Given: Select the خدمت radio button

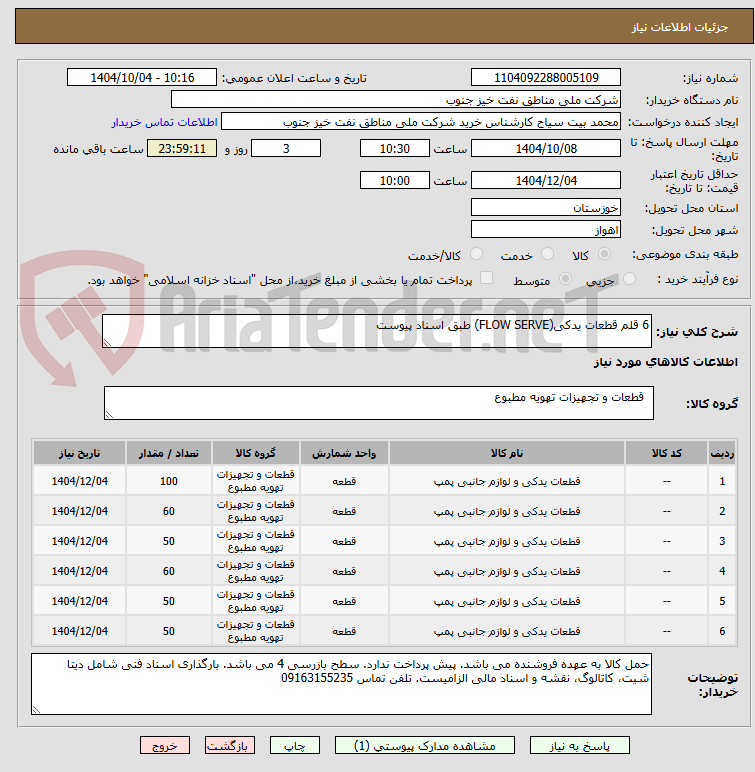Looking at the screenshot, I should coord(547,254).
